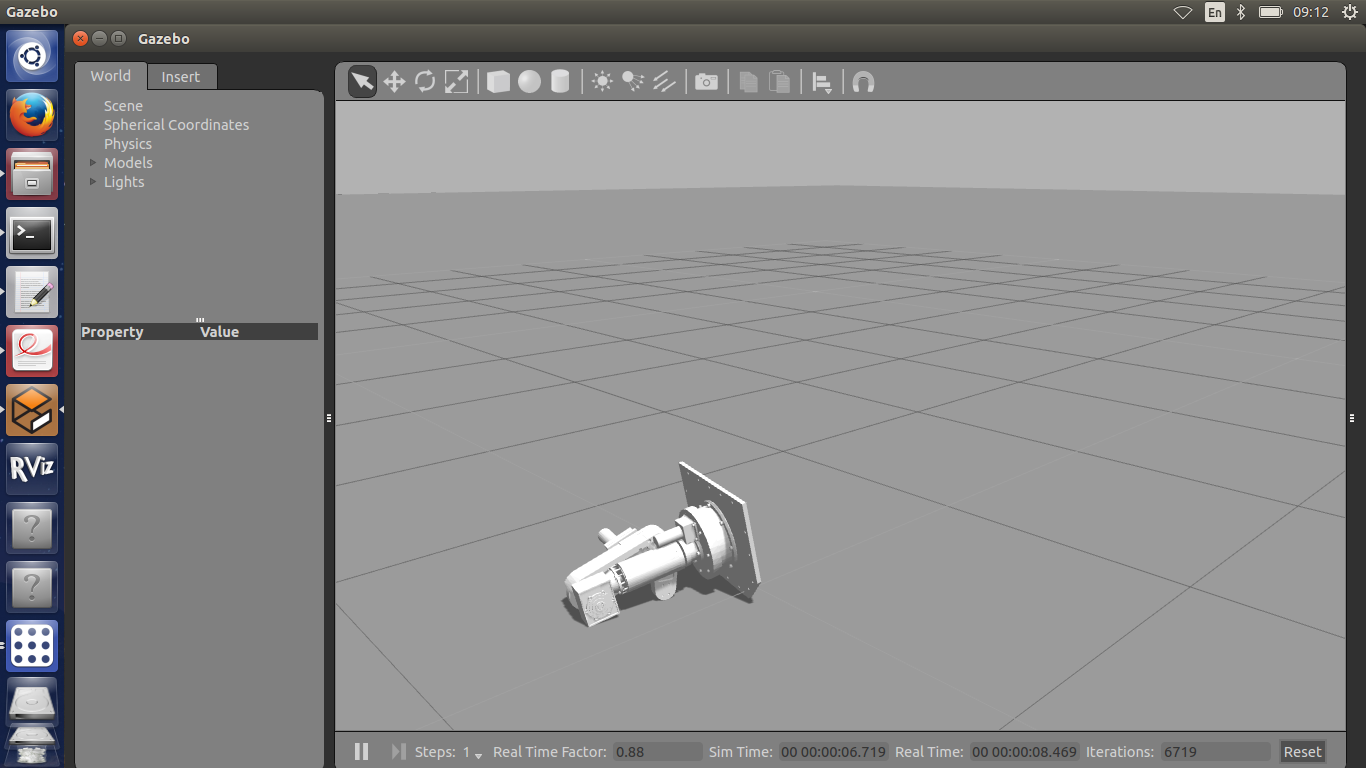Switch to the World tab

coord(111,76)
